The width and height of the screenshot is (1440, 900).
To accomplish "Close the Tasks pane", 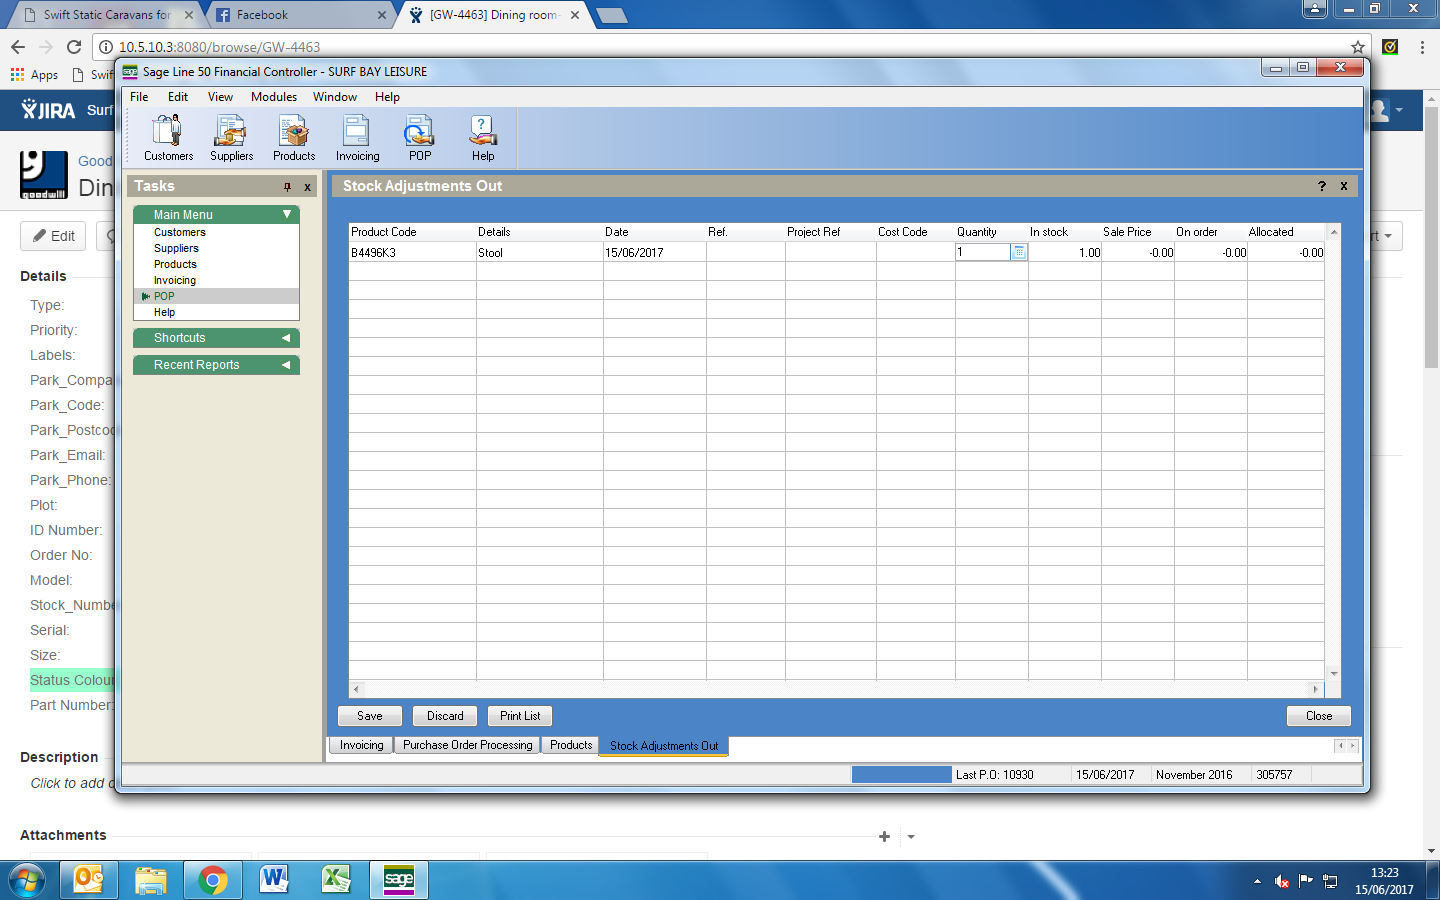I will pyautogui.click(x=307, y=187).
